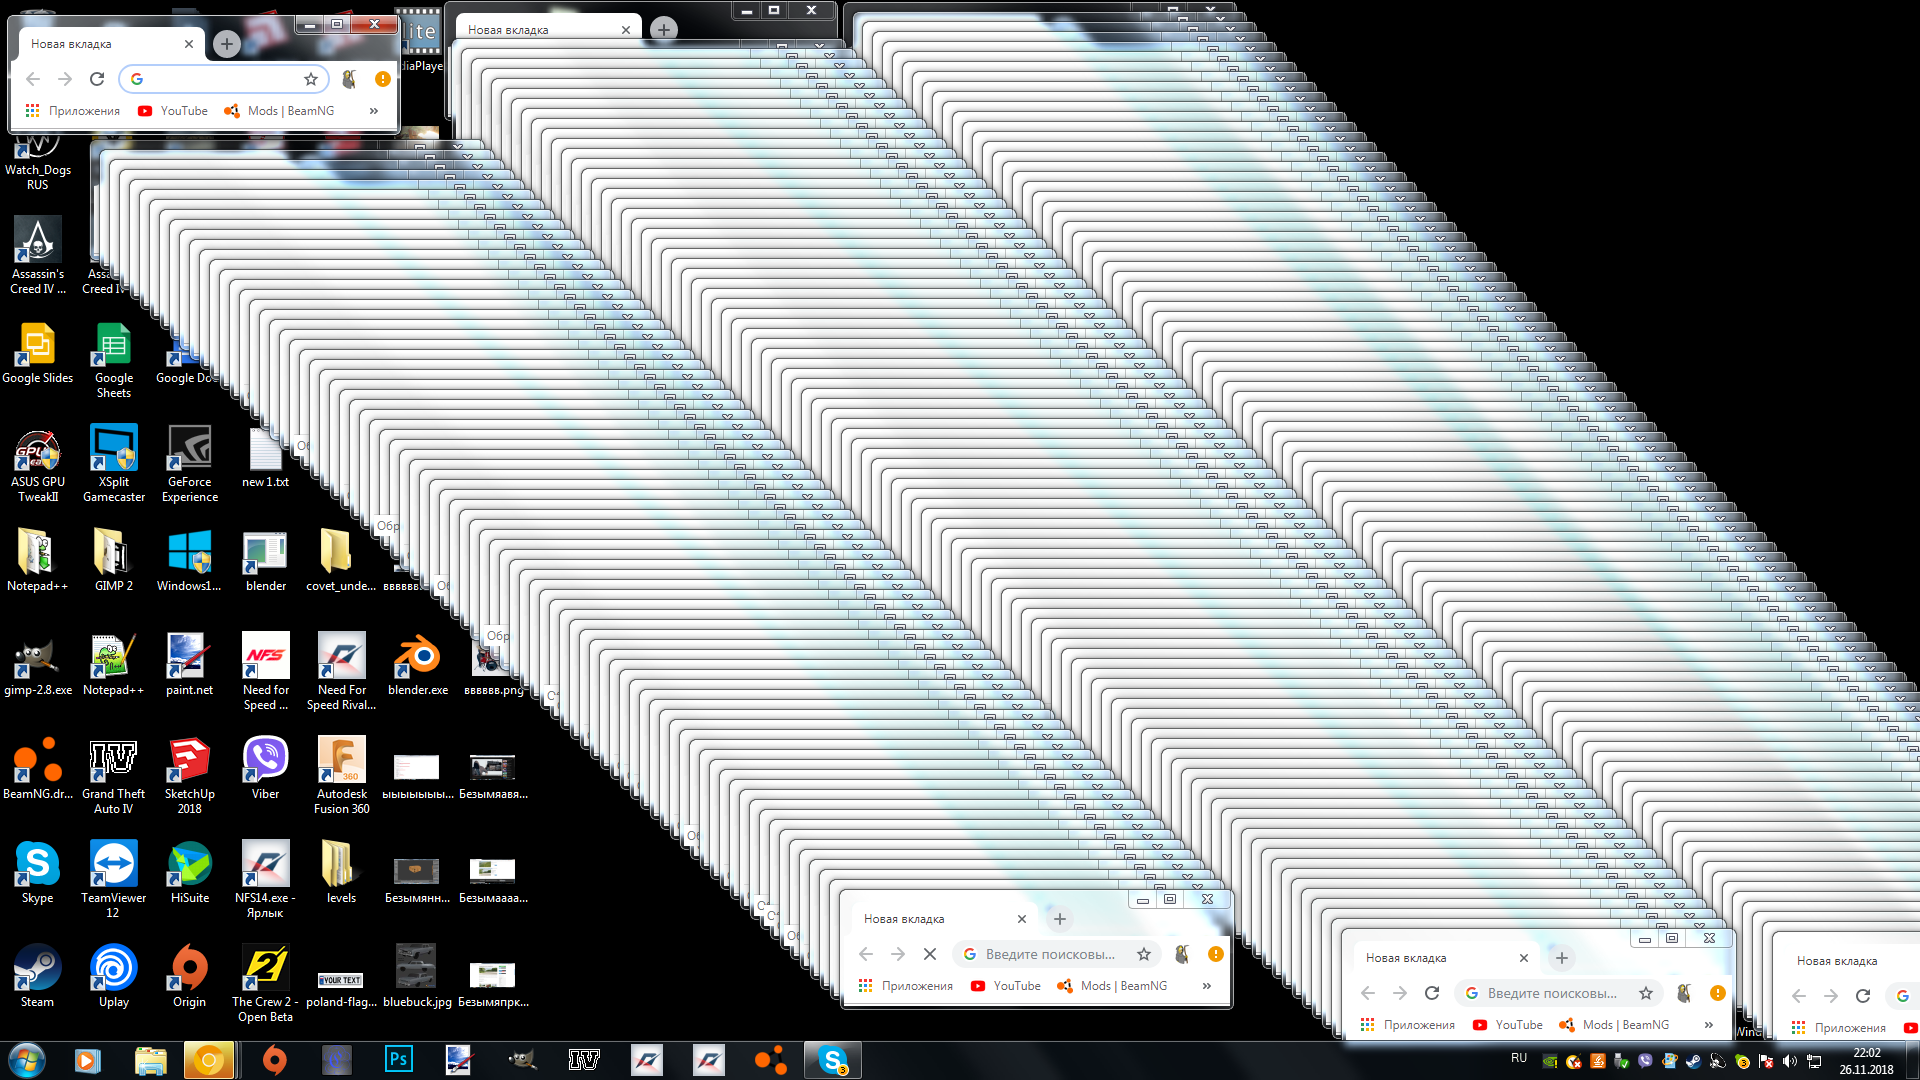
Task: Toggle bookmark star in the empty-address-bar Chrome window
Action: pos(311,79)
